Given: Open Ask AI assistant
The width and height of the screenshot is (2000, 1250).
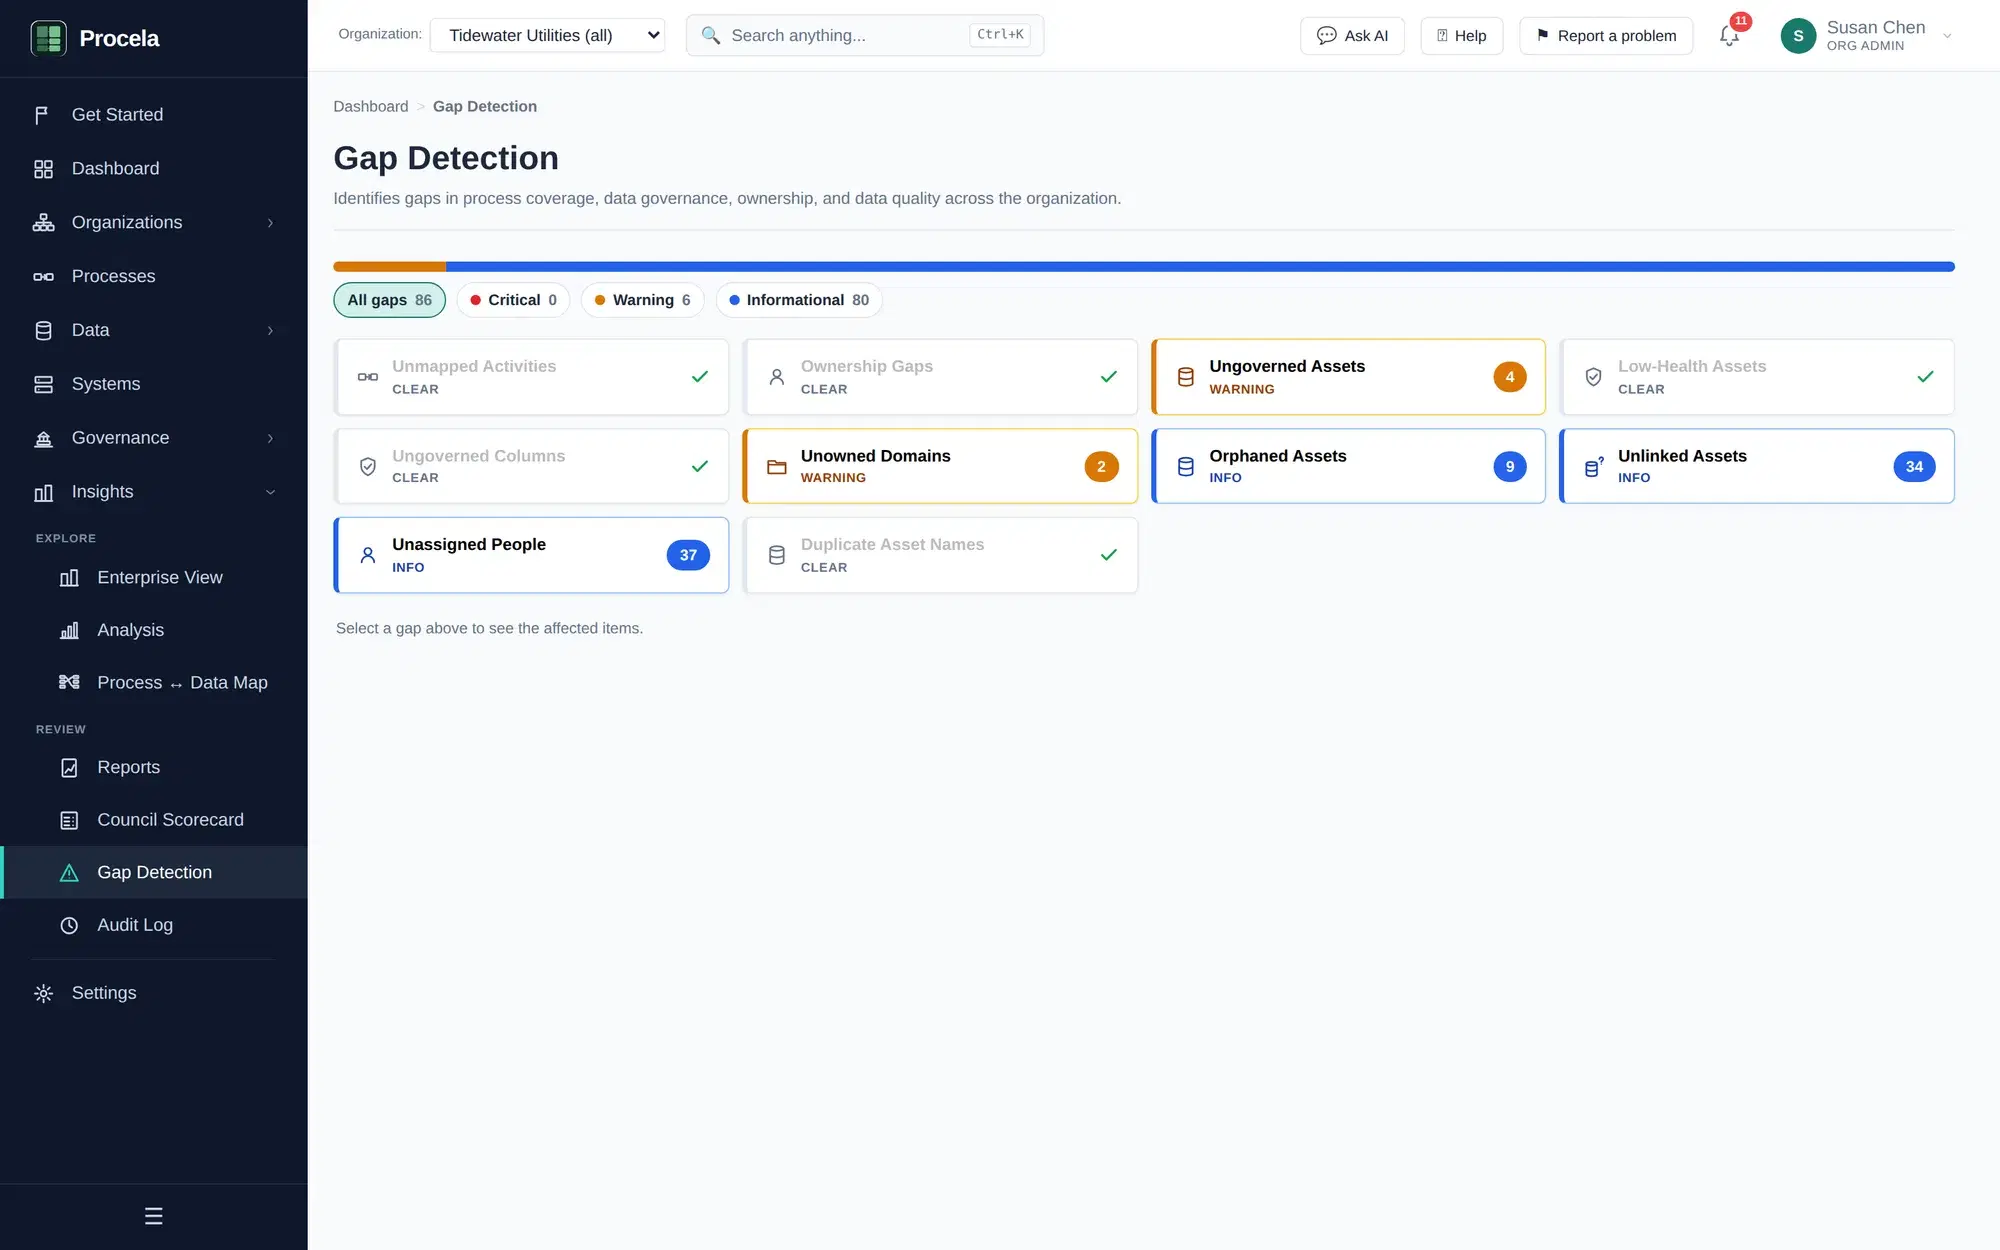Looking at the screenshot, I should pos(1352,36).
